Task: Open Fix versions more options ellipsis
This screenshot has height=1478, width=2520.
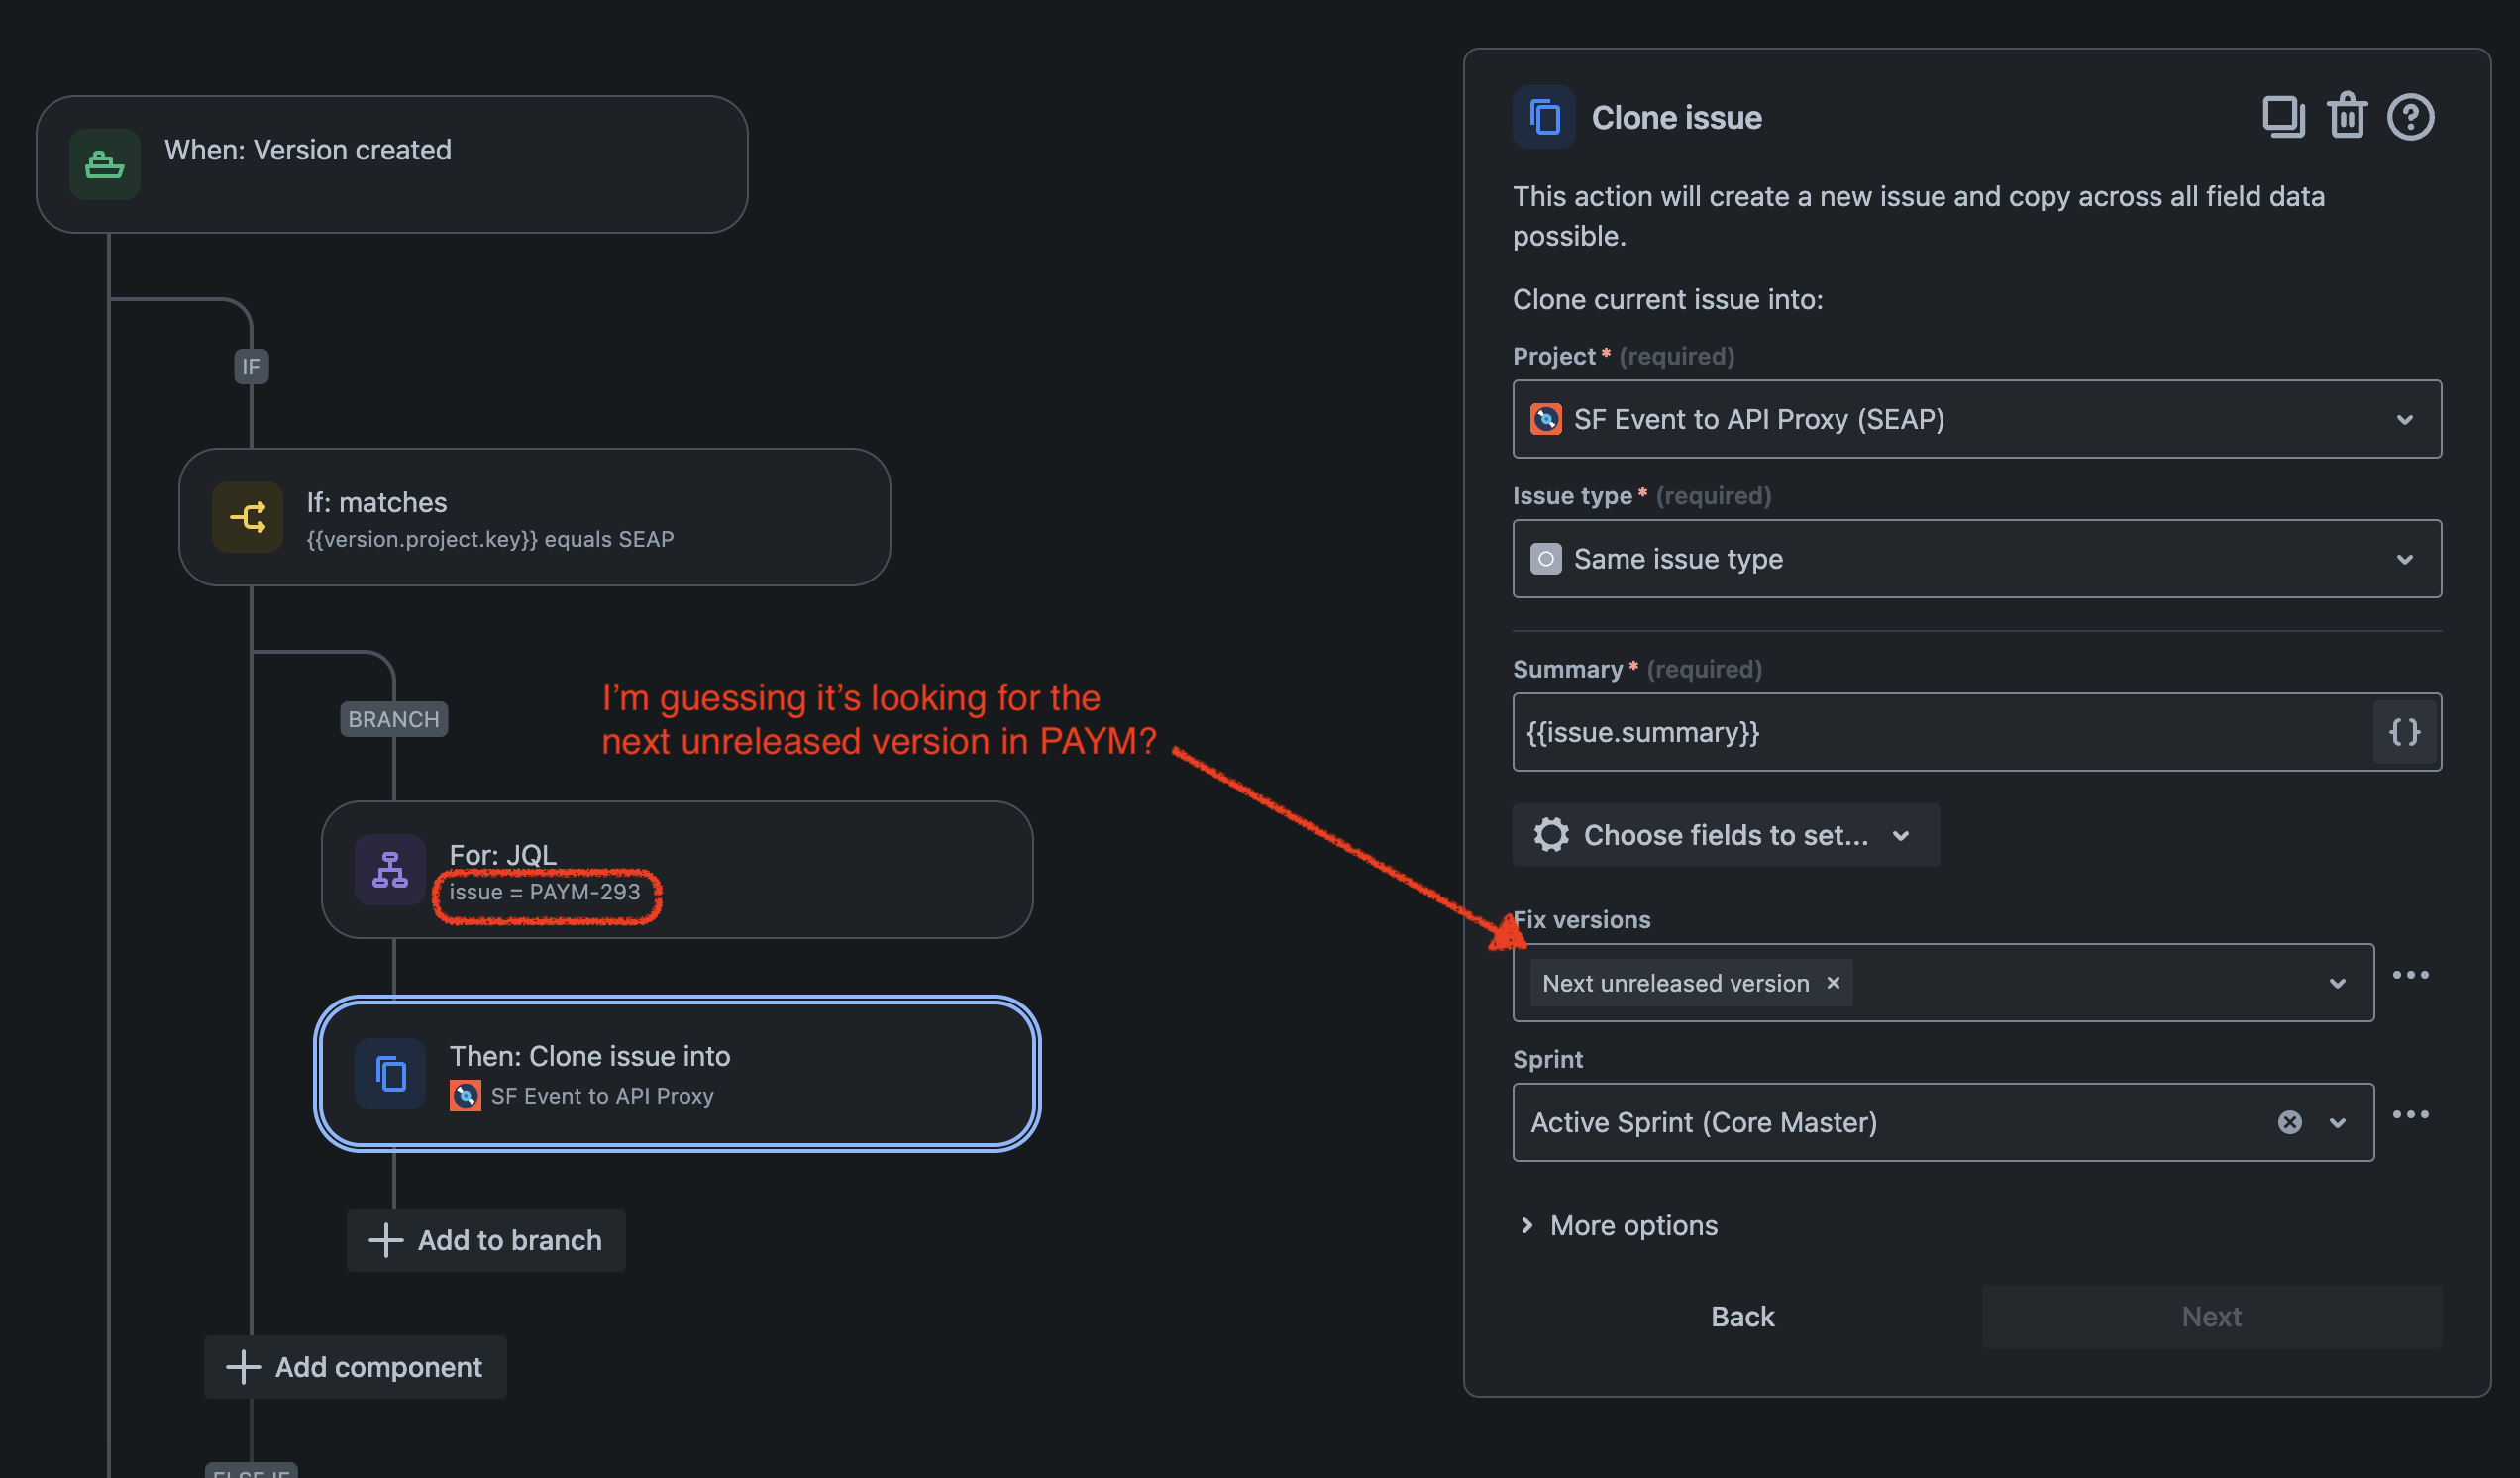Action: 2410,975
